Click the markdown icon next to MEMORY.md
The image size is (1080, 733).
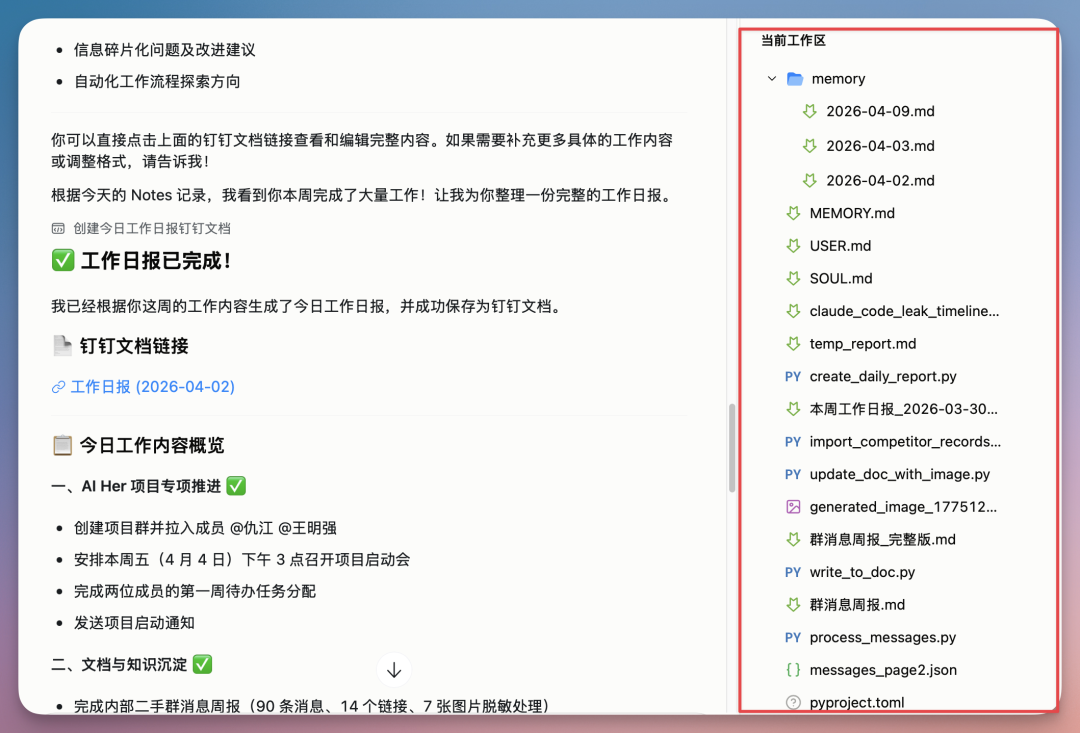point(793,213)
